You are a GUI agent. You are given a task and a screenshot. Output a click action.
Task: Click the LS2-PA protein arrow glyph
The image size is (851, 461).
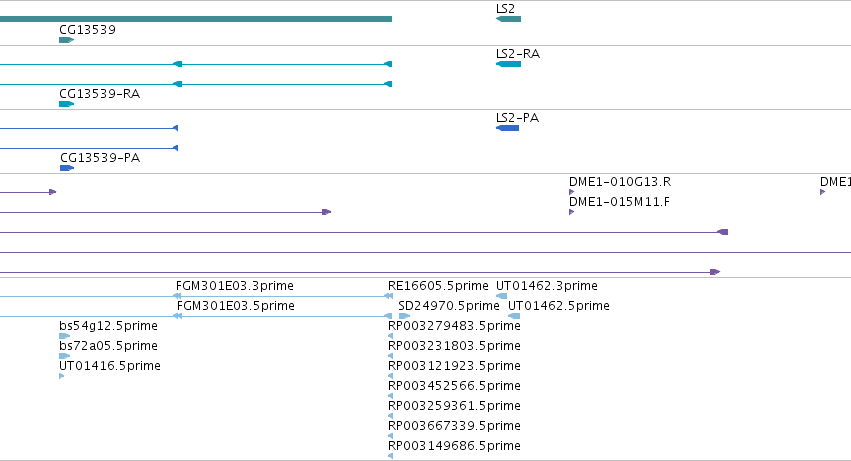pos(507,128)
